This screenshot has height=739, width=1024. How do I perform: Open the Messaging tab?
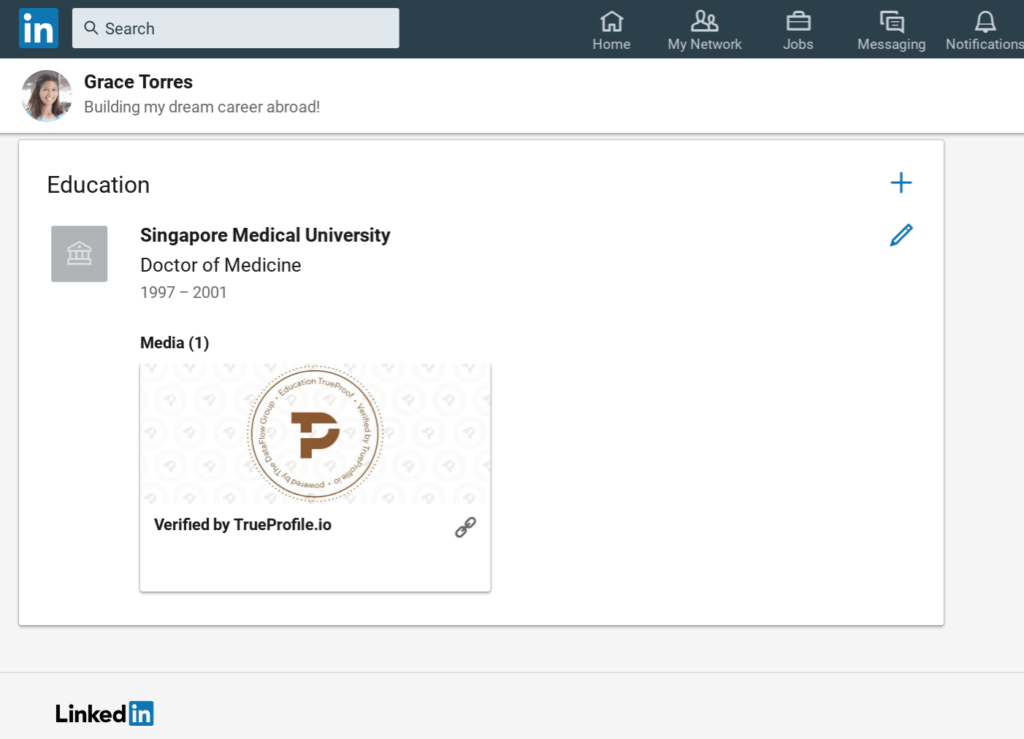(891, 31)
